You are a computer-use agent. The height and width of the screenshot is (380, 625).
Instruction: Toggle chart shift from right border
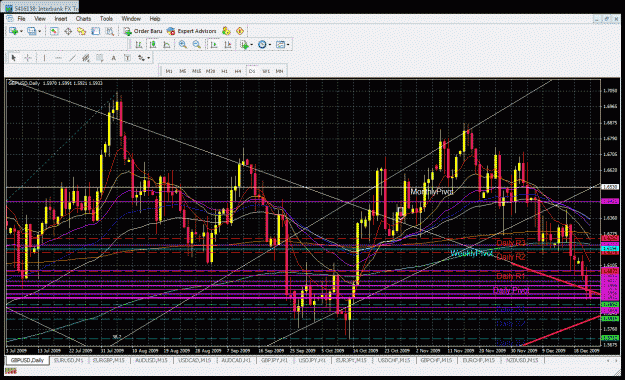coord(228,45)
